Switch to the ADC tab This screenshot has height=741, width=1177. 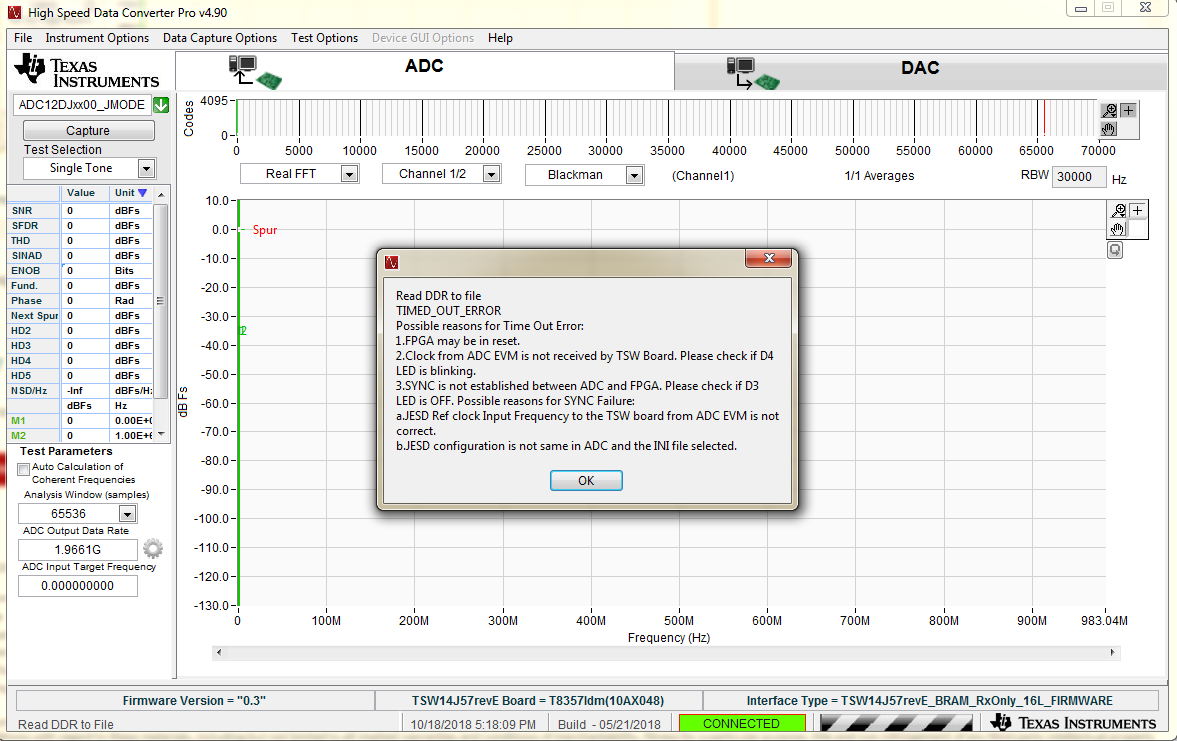click(x=425, y=71)
